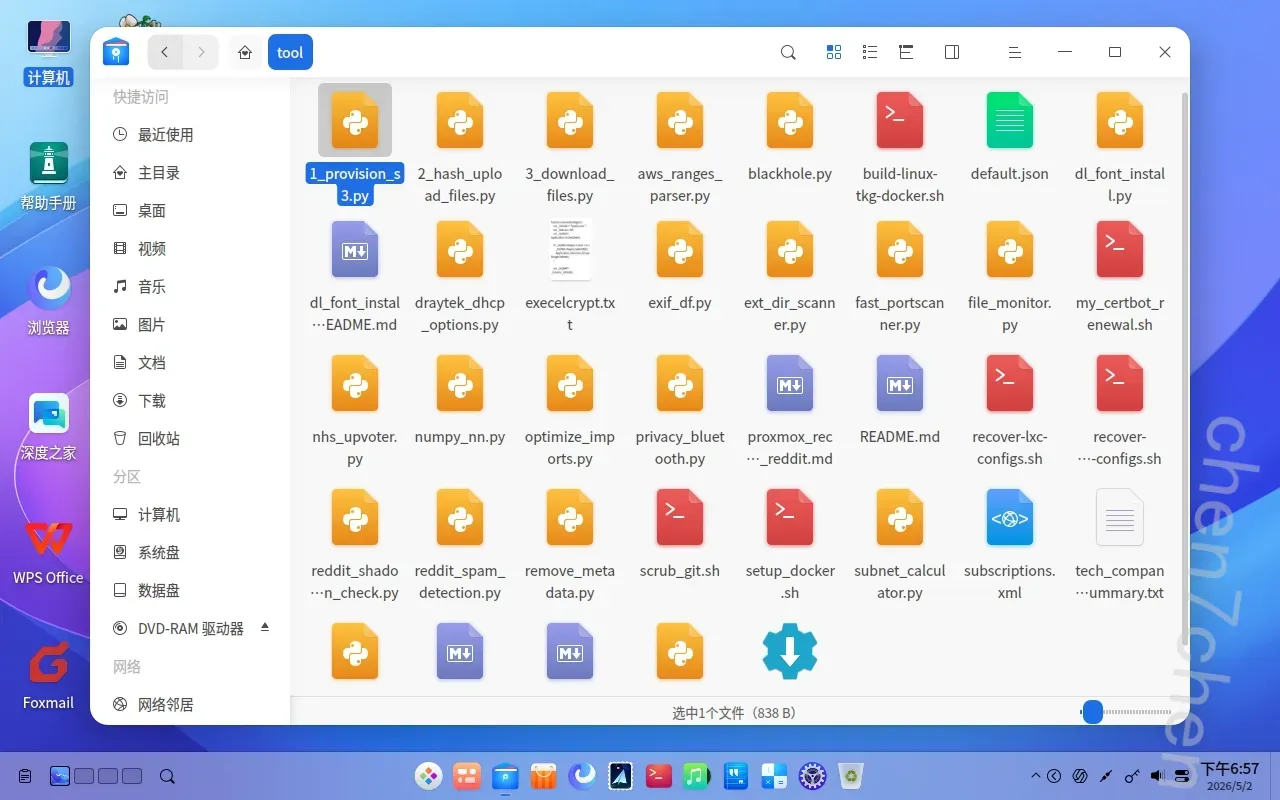The height and width of the screenshot is (800, 1280).
Task: Open the 浏览器 desktop shortcut
Action: tap(48, 300)
